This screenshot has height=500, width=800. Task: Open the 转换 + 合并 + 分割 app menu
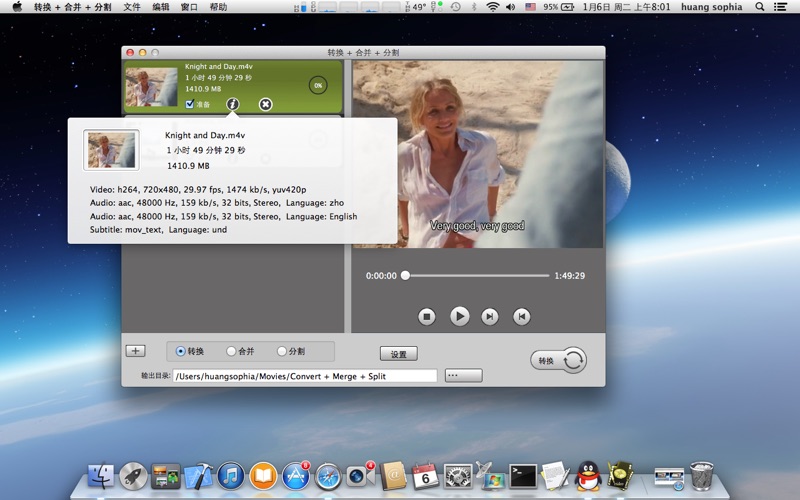(x=72, y=7)
